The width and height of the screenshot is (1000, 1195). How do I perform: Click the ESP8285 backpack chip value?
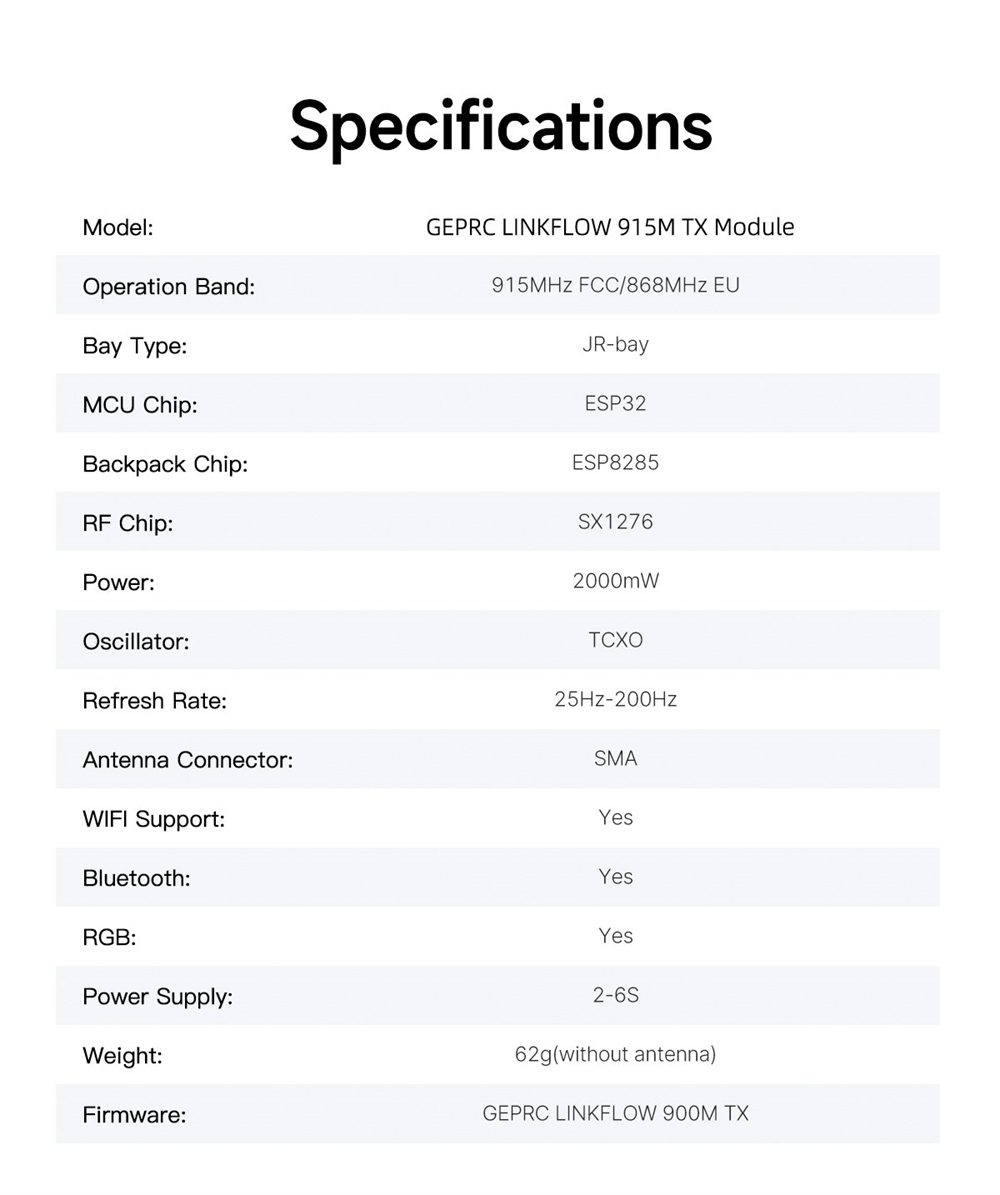(x=615, y=463)
